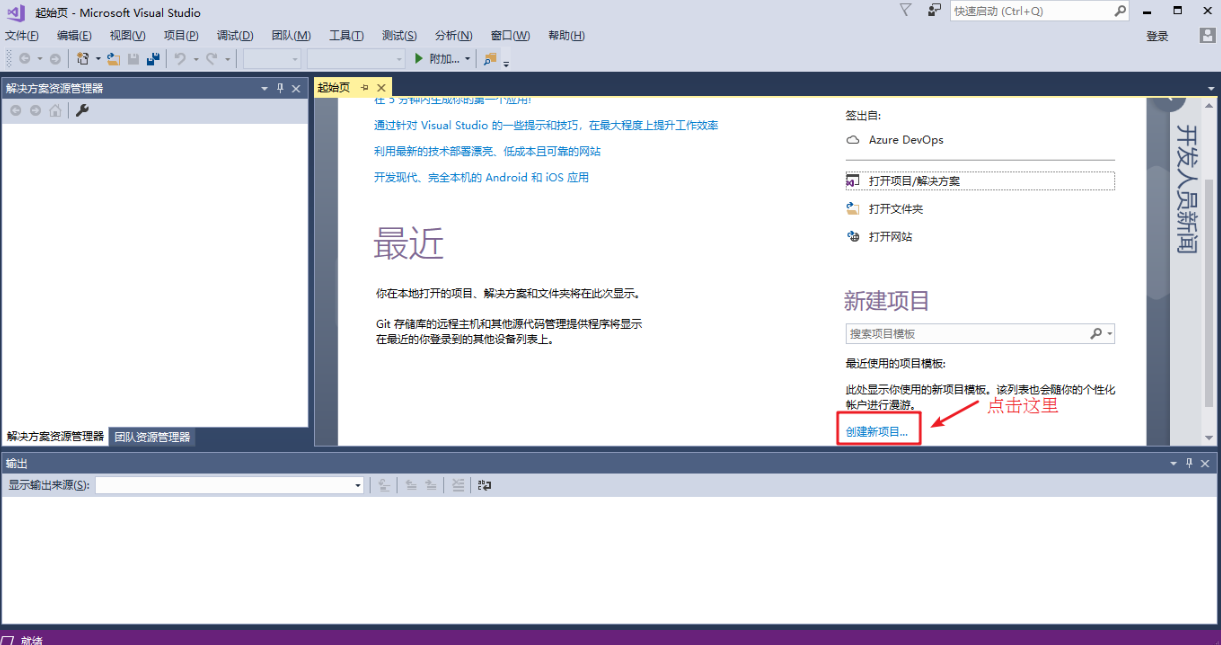
Task: Open the 显示输出来源 dropdown
Action: pos(358,485)
